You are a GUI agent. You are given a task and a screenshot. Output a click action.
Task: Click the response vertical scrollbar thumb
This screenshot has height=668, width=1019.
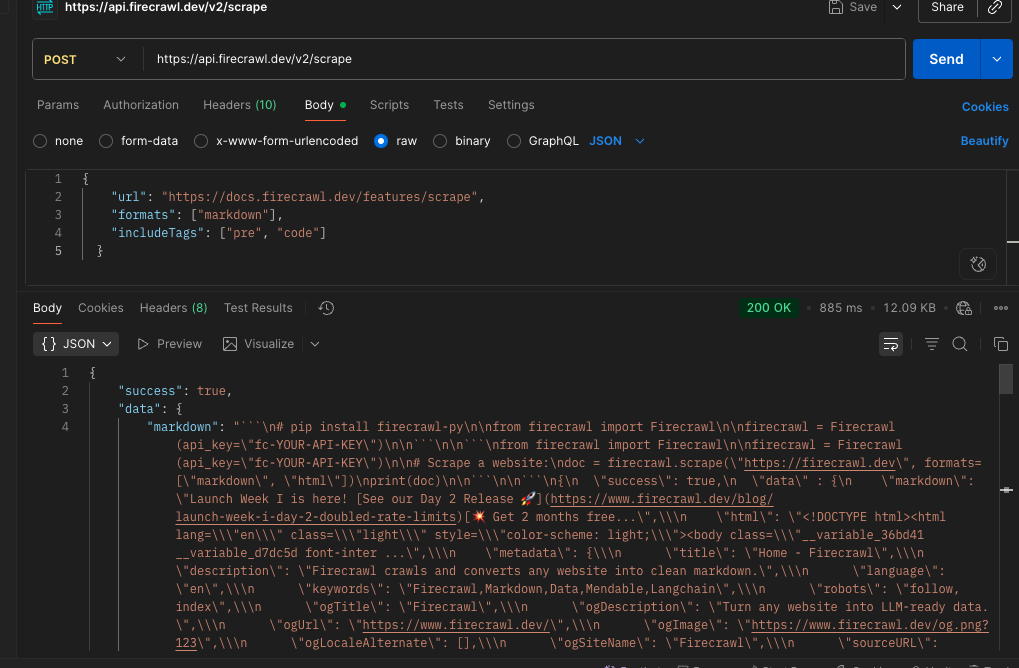1005,379
